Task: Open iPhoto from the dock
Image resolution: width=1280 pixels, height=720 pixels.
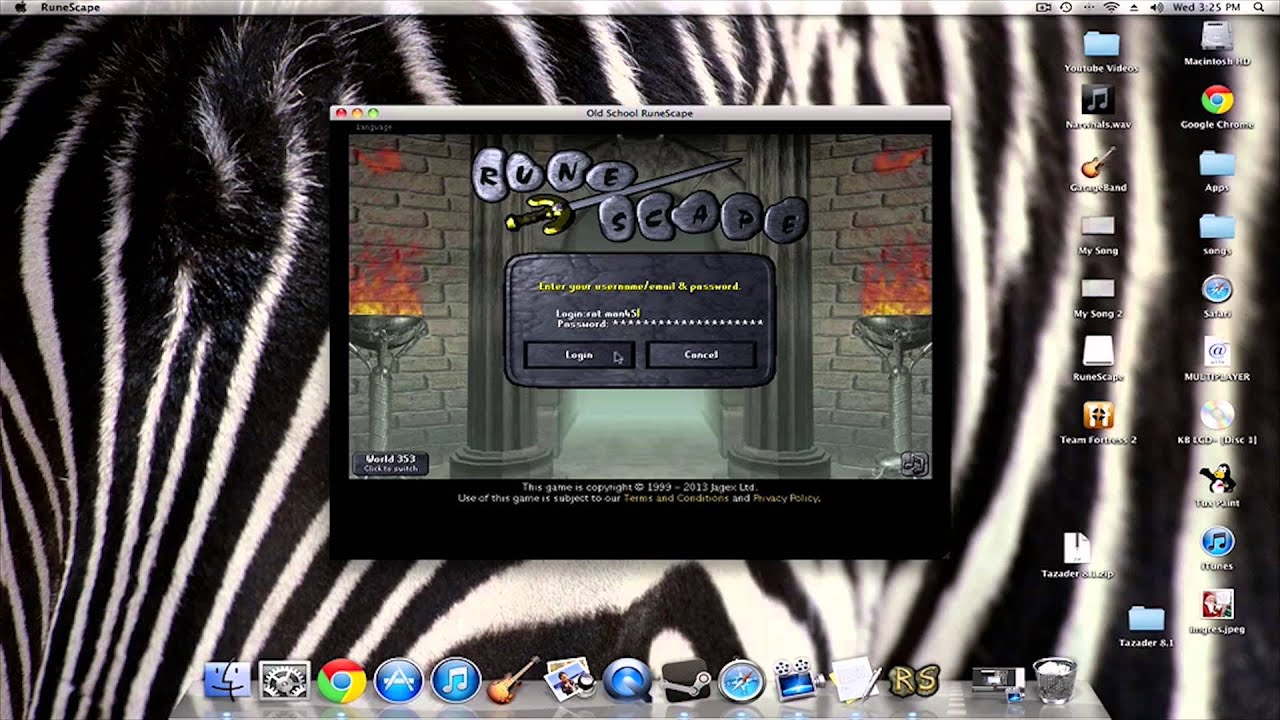Action: 569,681
